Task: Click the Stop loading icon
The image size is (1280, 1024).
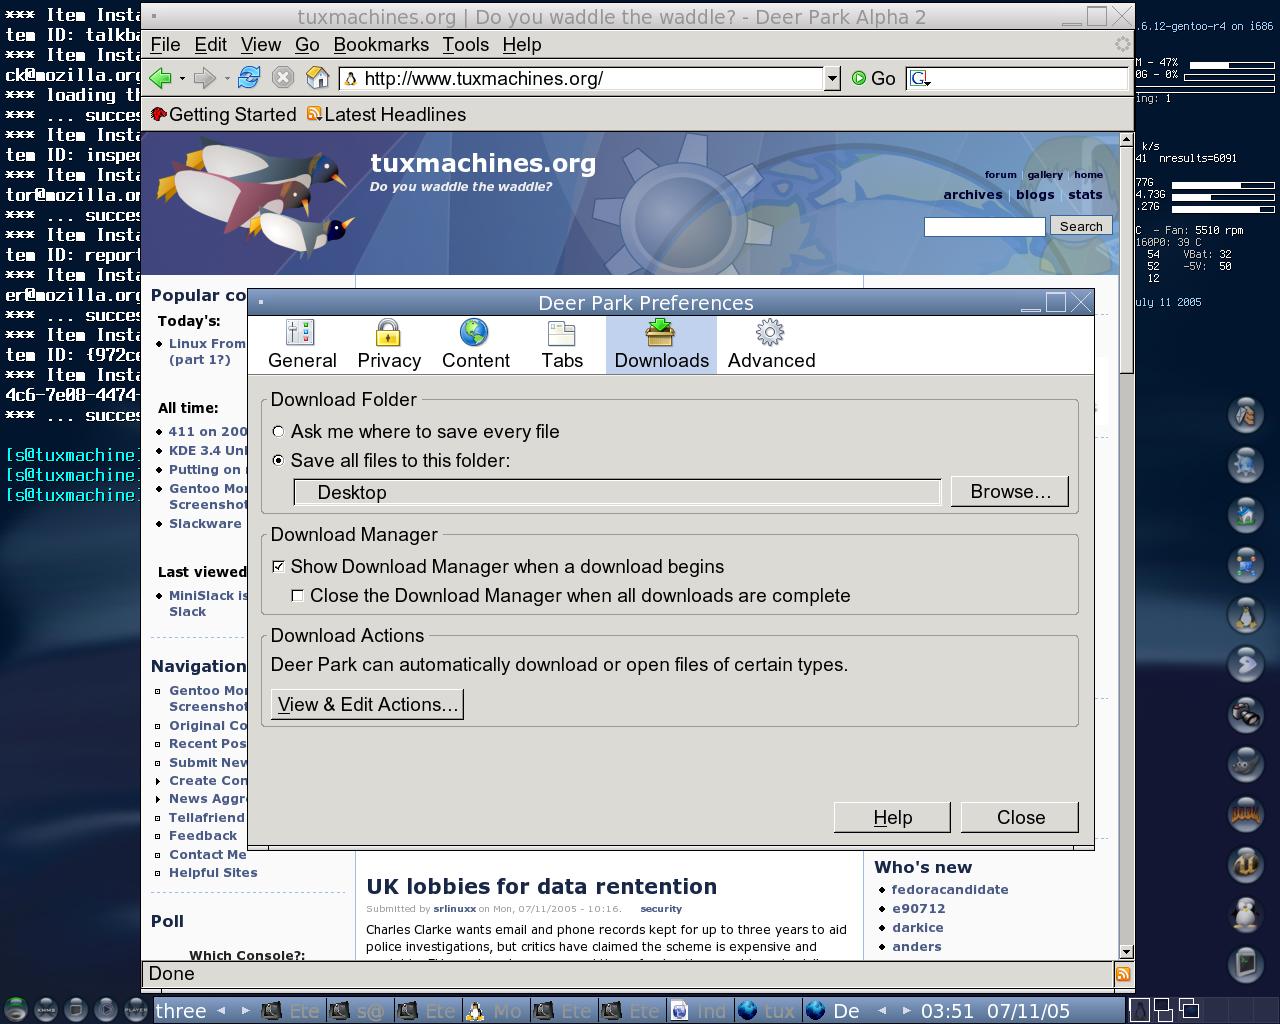Action: pos(283,78)
